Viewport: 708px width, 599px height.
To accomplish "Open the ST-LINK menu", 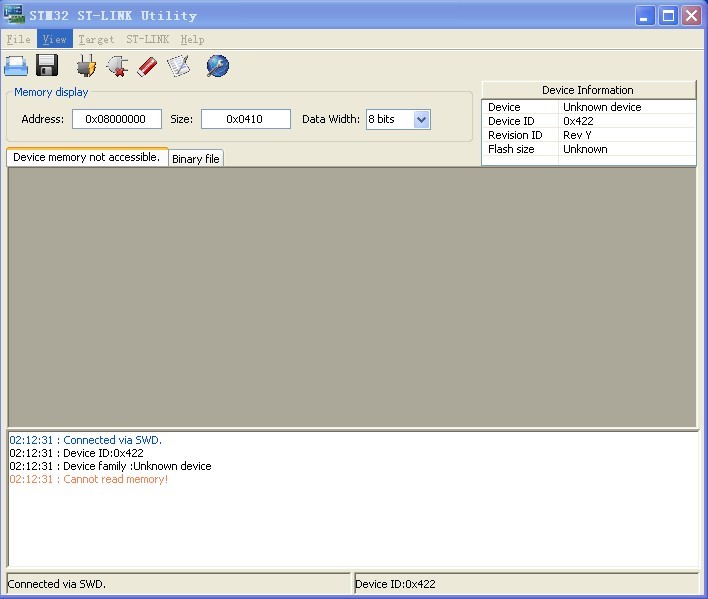I will click(x=148, y=40).
